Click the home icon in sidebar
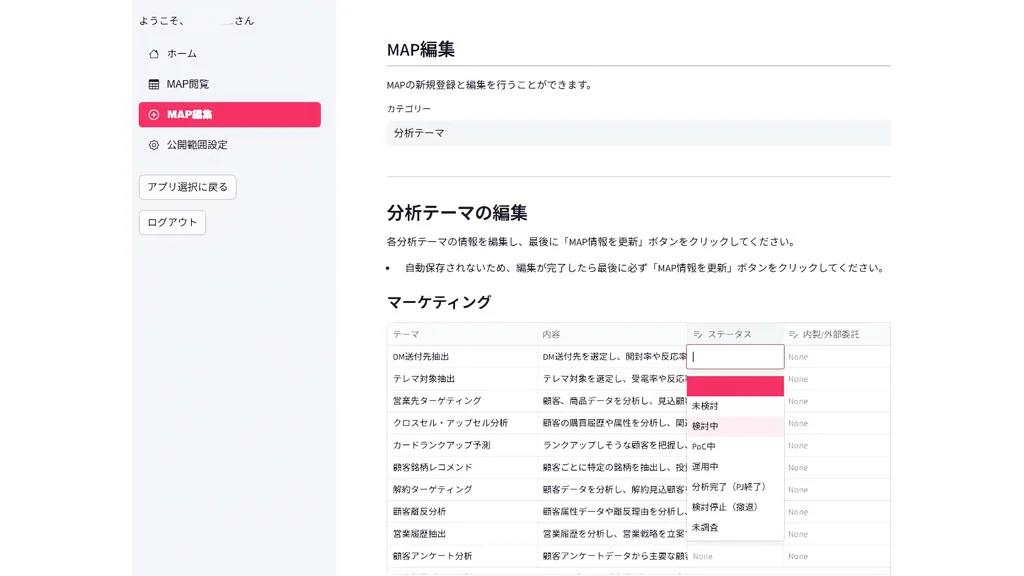This screenshot has height=576, width=1024. pyautogui.click(x=154, y=54)
